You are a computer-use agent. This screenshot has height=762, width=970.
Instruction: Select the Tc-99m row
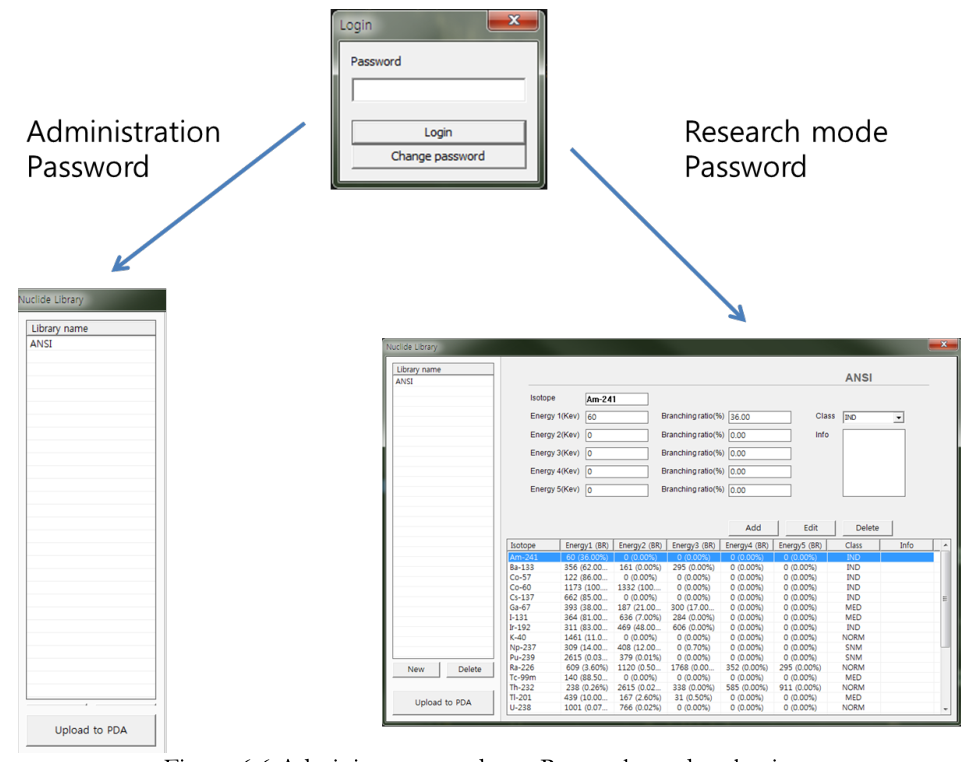(721, 677)
